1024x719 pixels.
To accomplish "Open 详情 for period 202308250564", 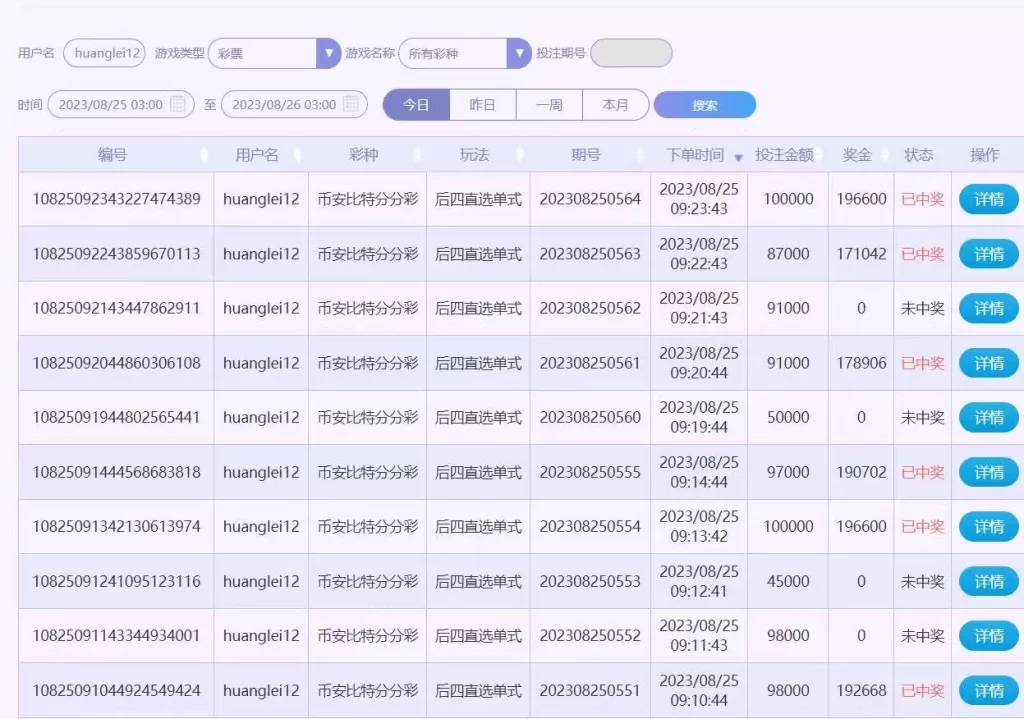I will click(x=988, y=199).
